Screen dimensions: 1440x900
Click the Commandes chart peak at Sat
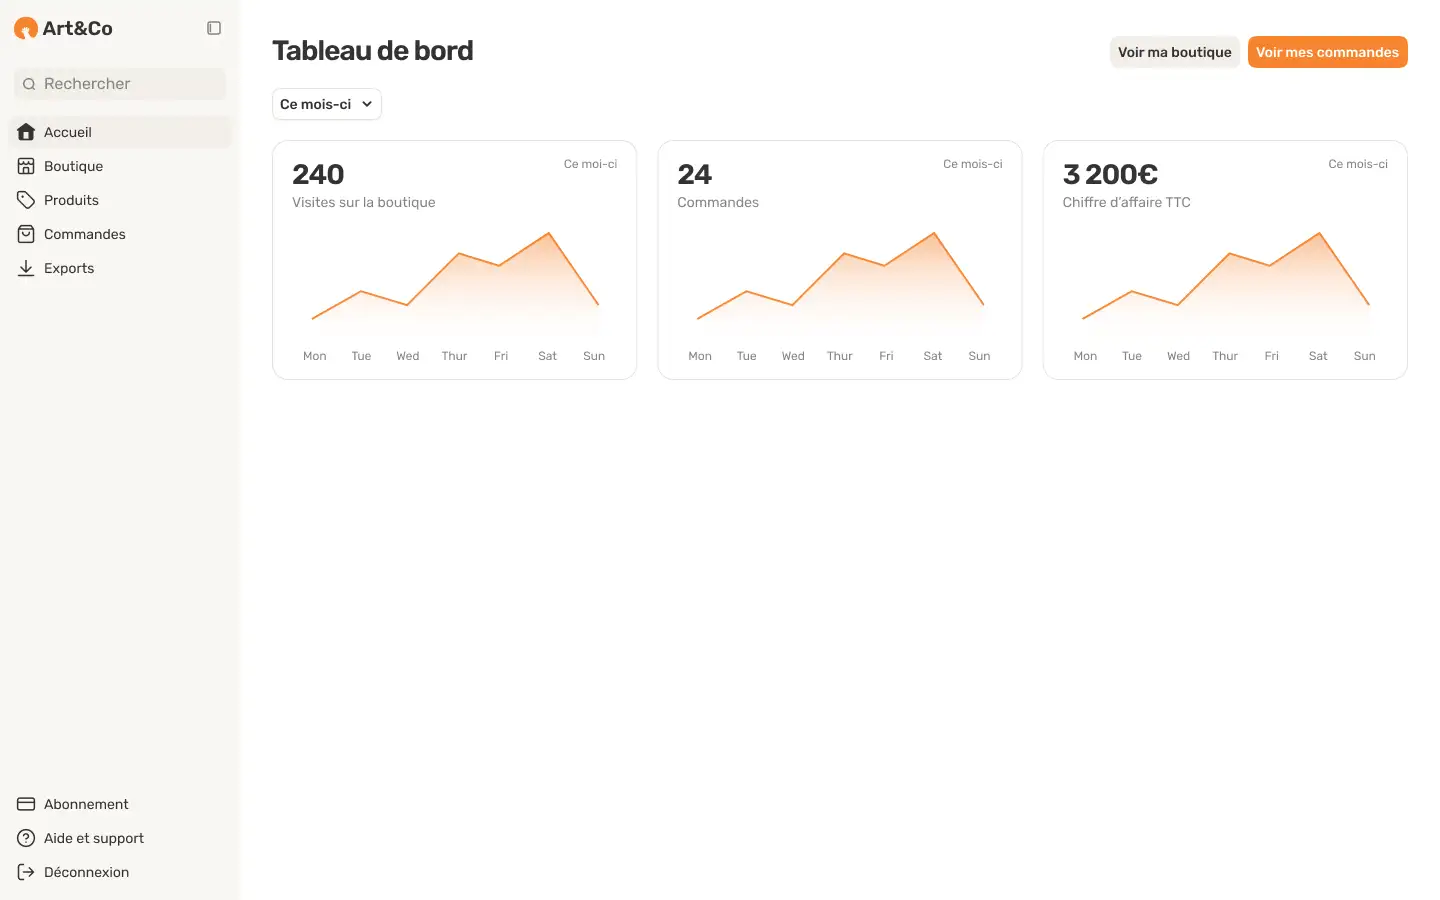coord(934,234)
